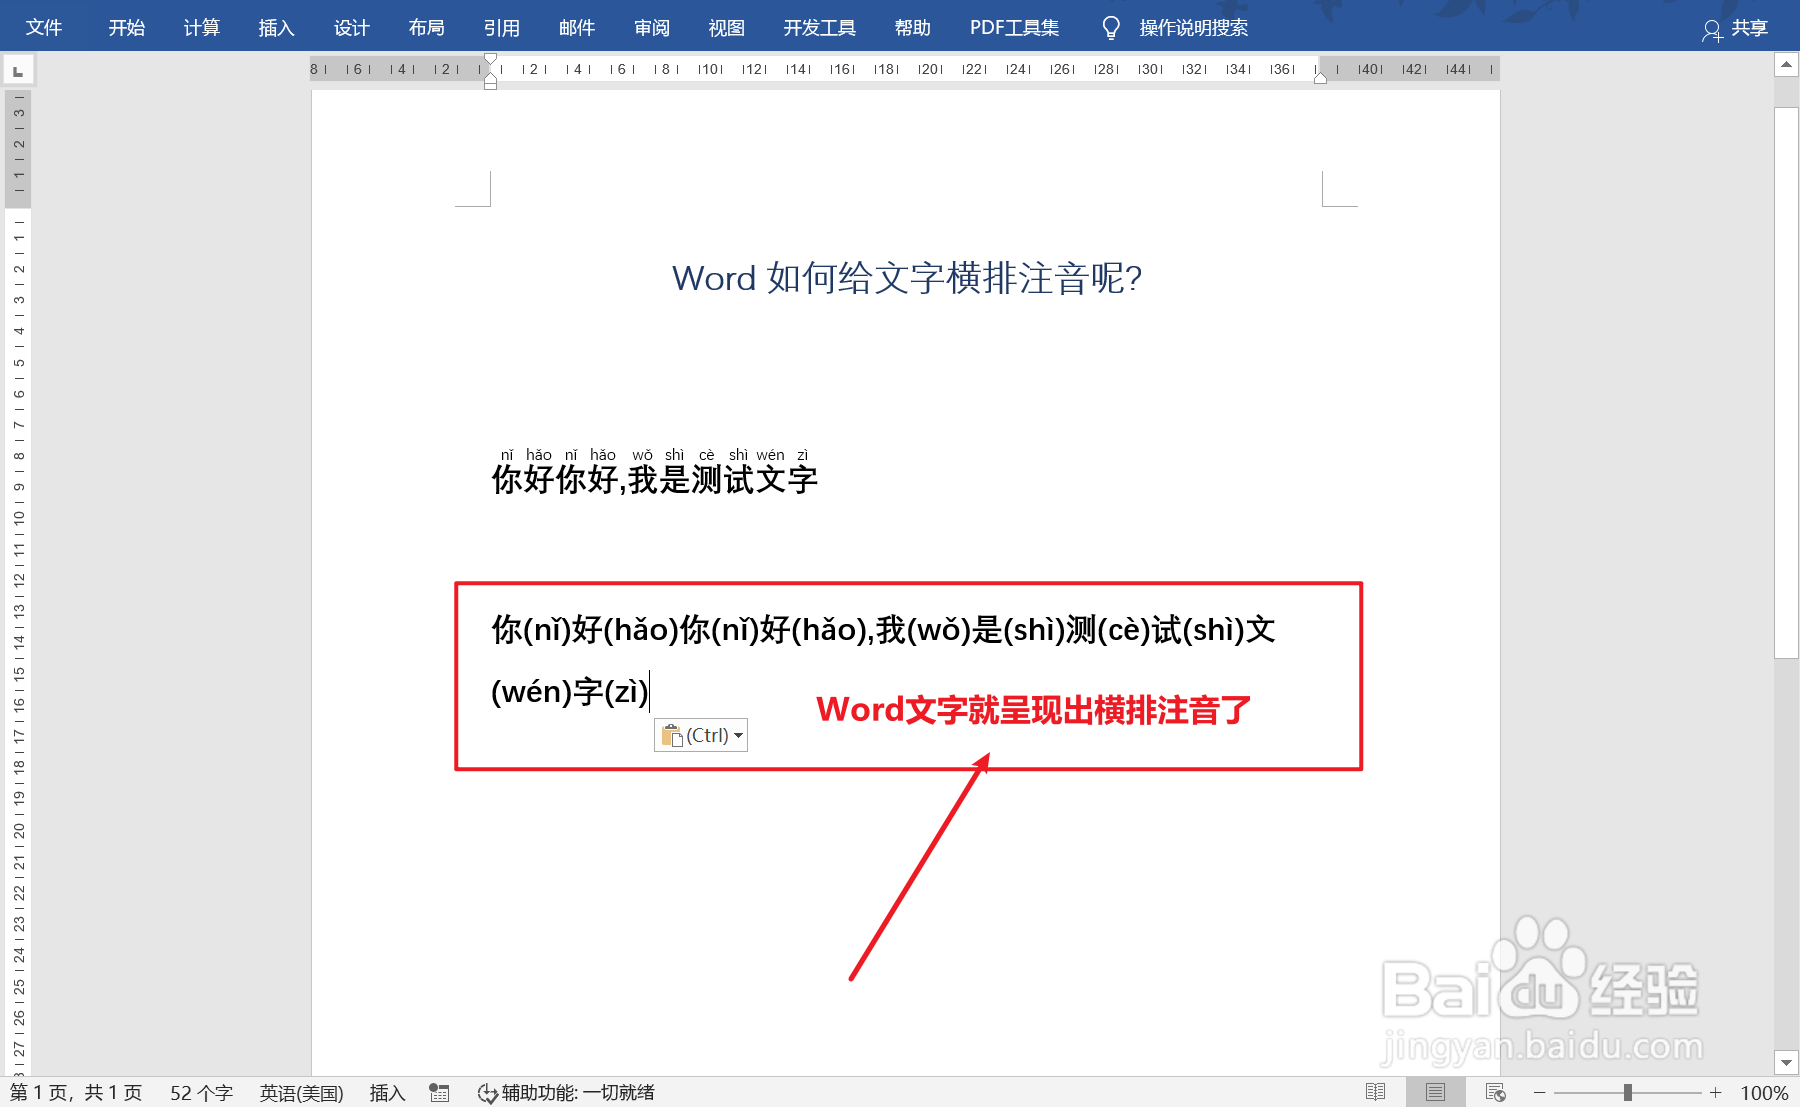Toggle the 插入 insert mode indicator

[387, 1093]
